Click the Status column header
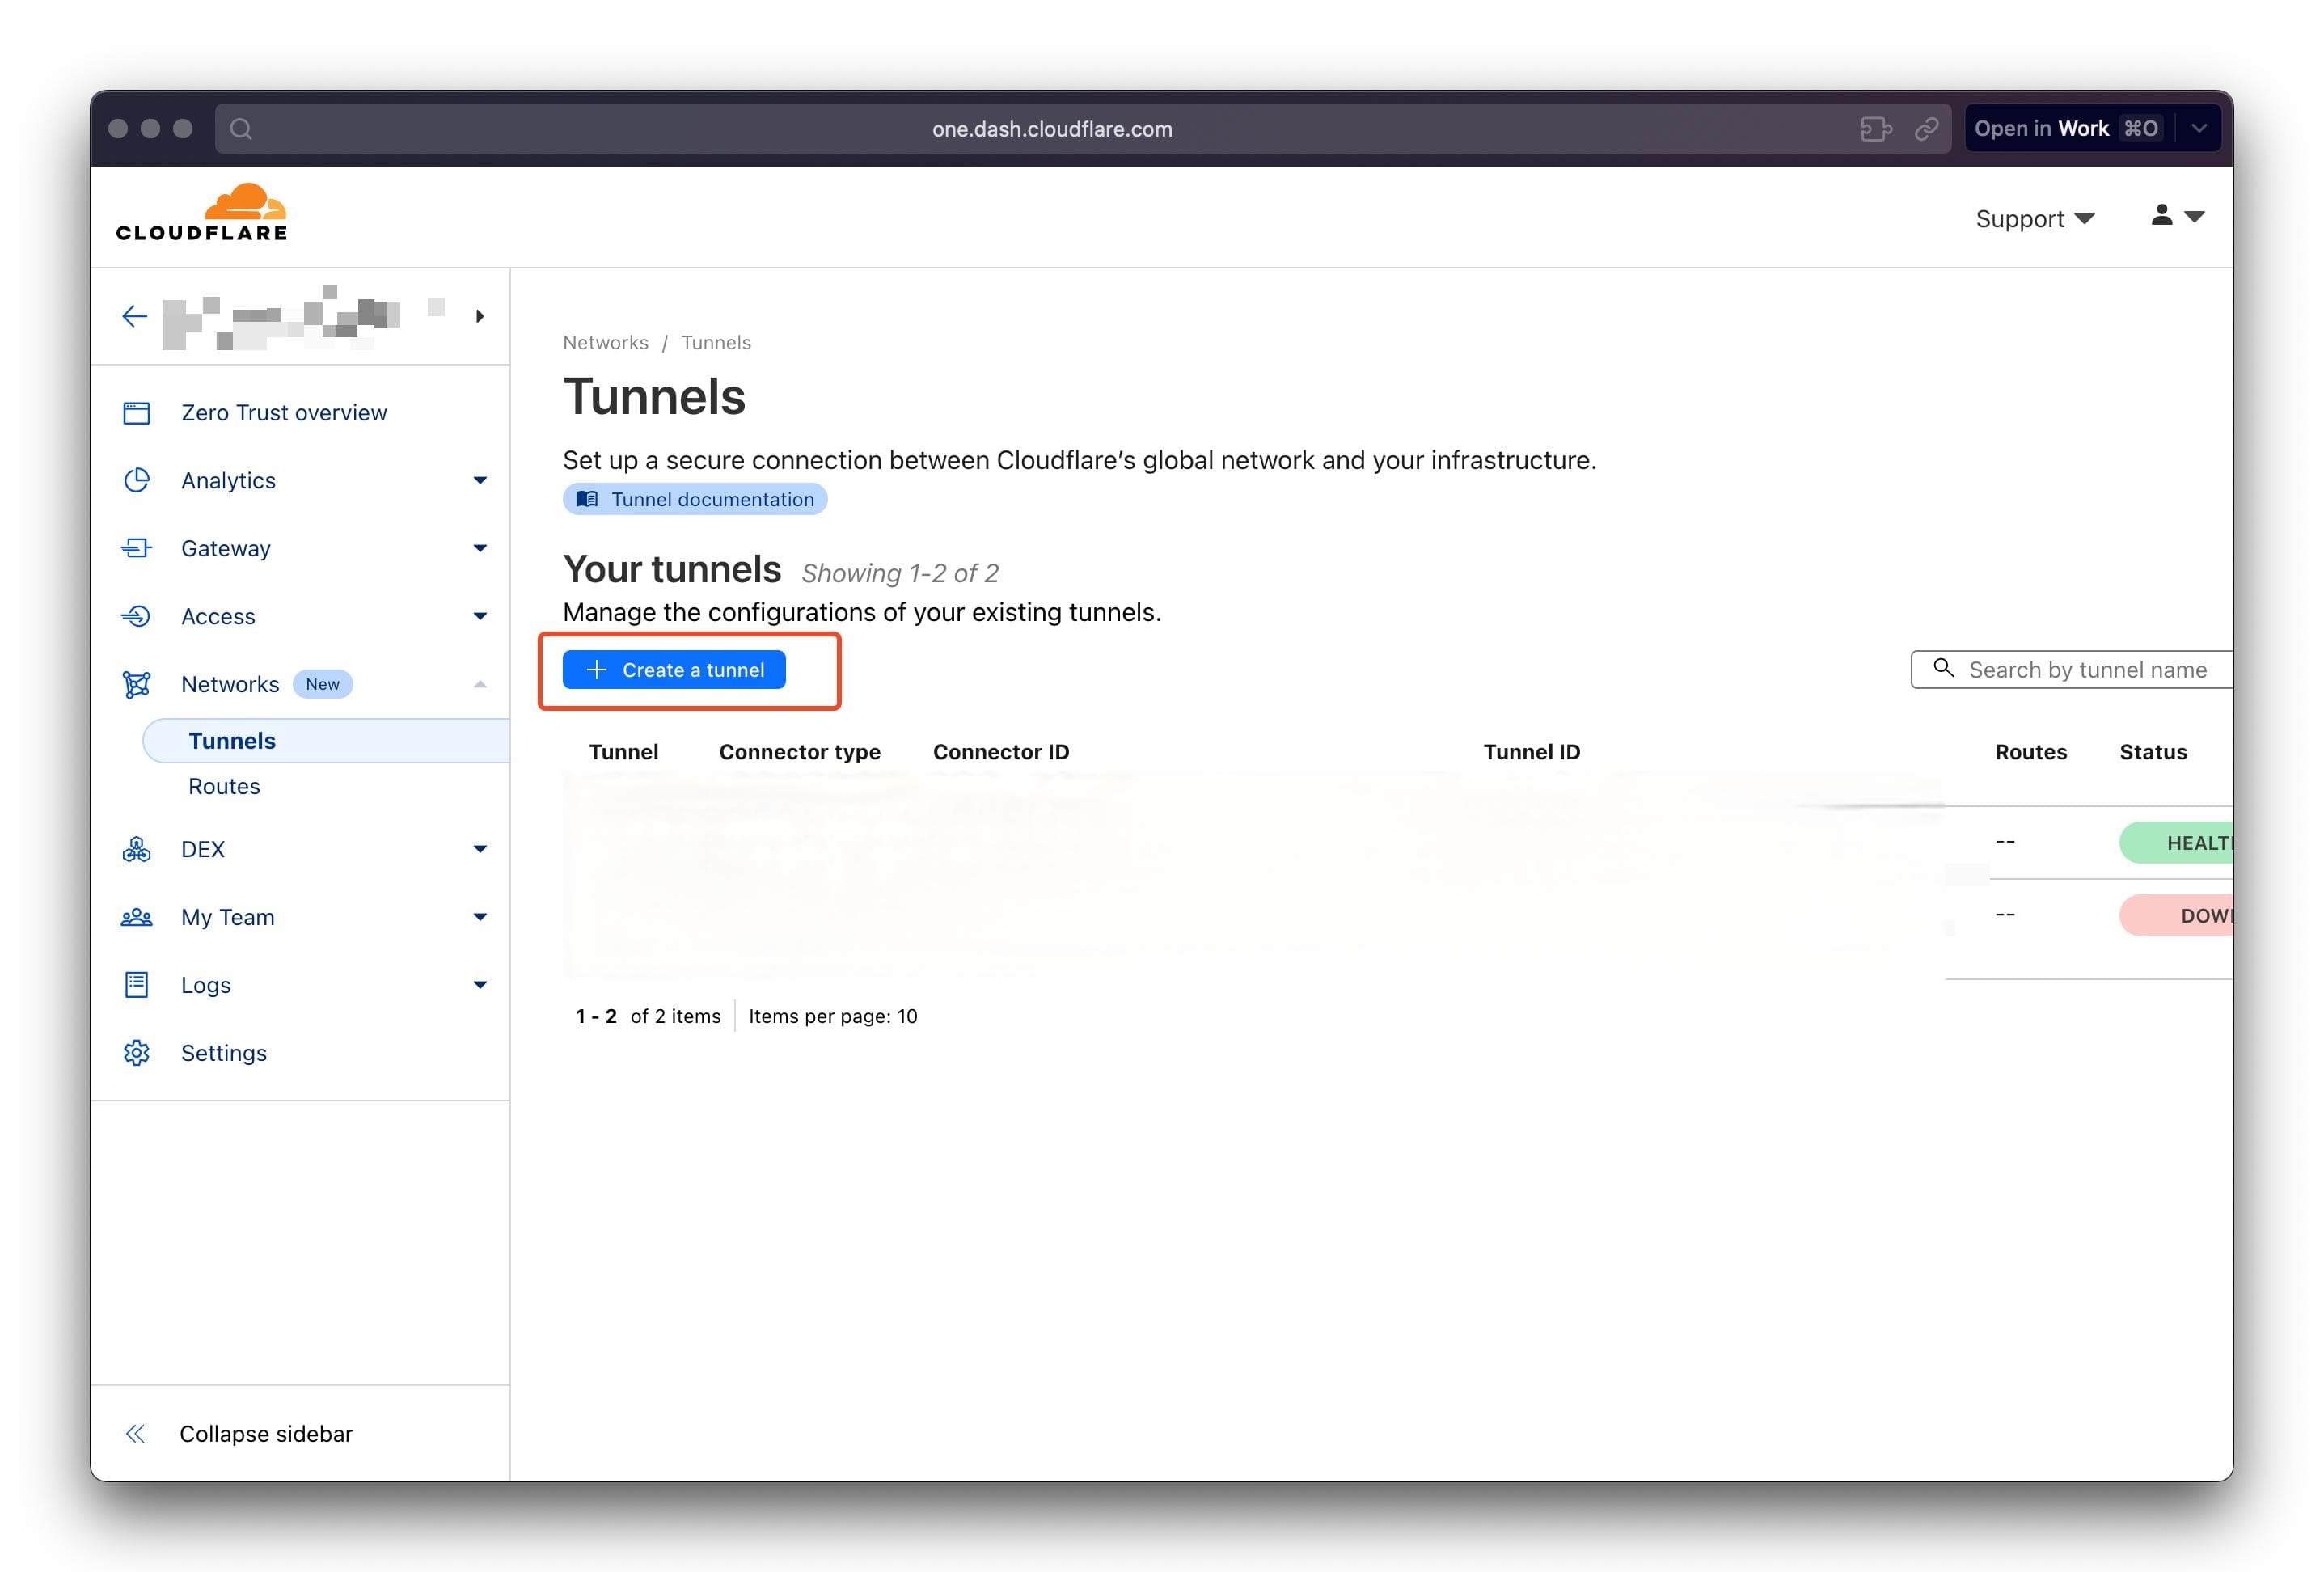This screenshot has width=2324, height=1572. coord(2153,753)
